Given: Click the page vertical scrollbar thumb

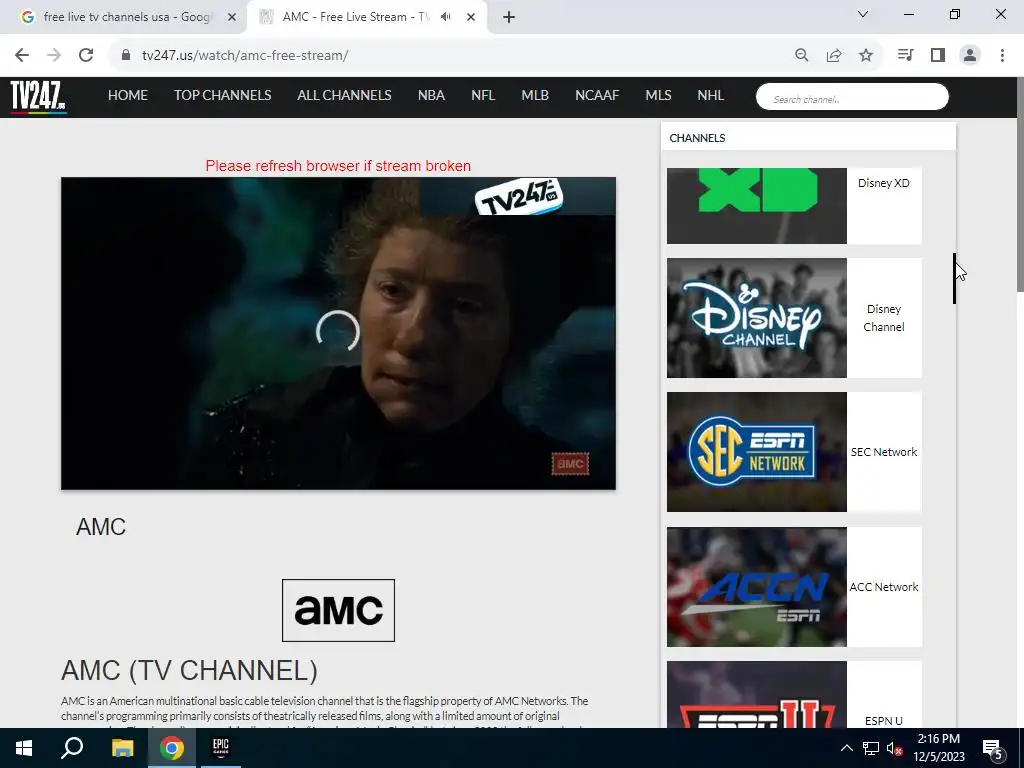Looking at the screenshot, I should click(x=1019, y=185).
